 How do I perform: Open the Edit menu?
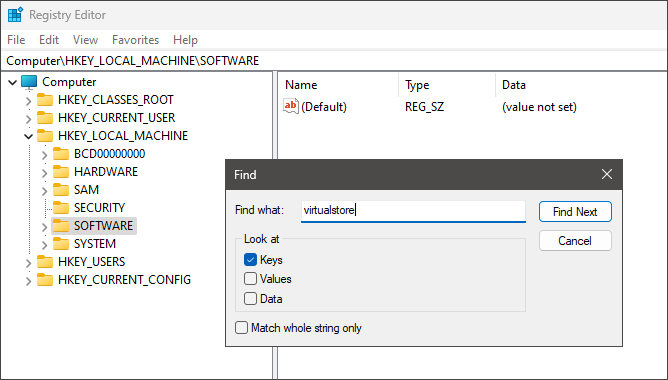click(x=49, y=40)
